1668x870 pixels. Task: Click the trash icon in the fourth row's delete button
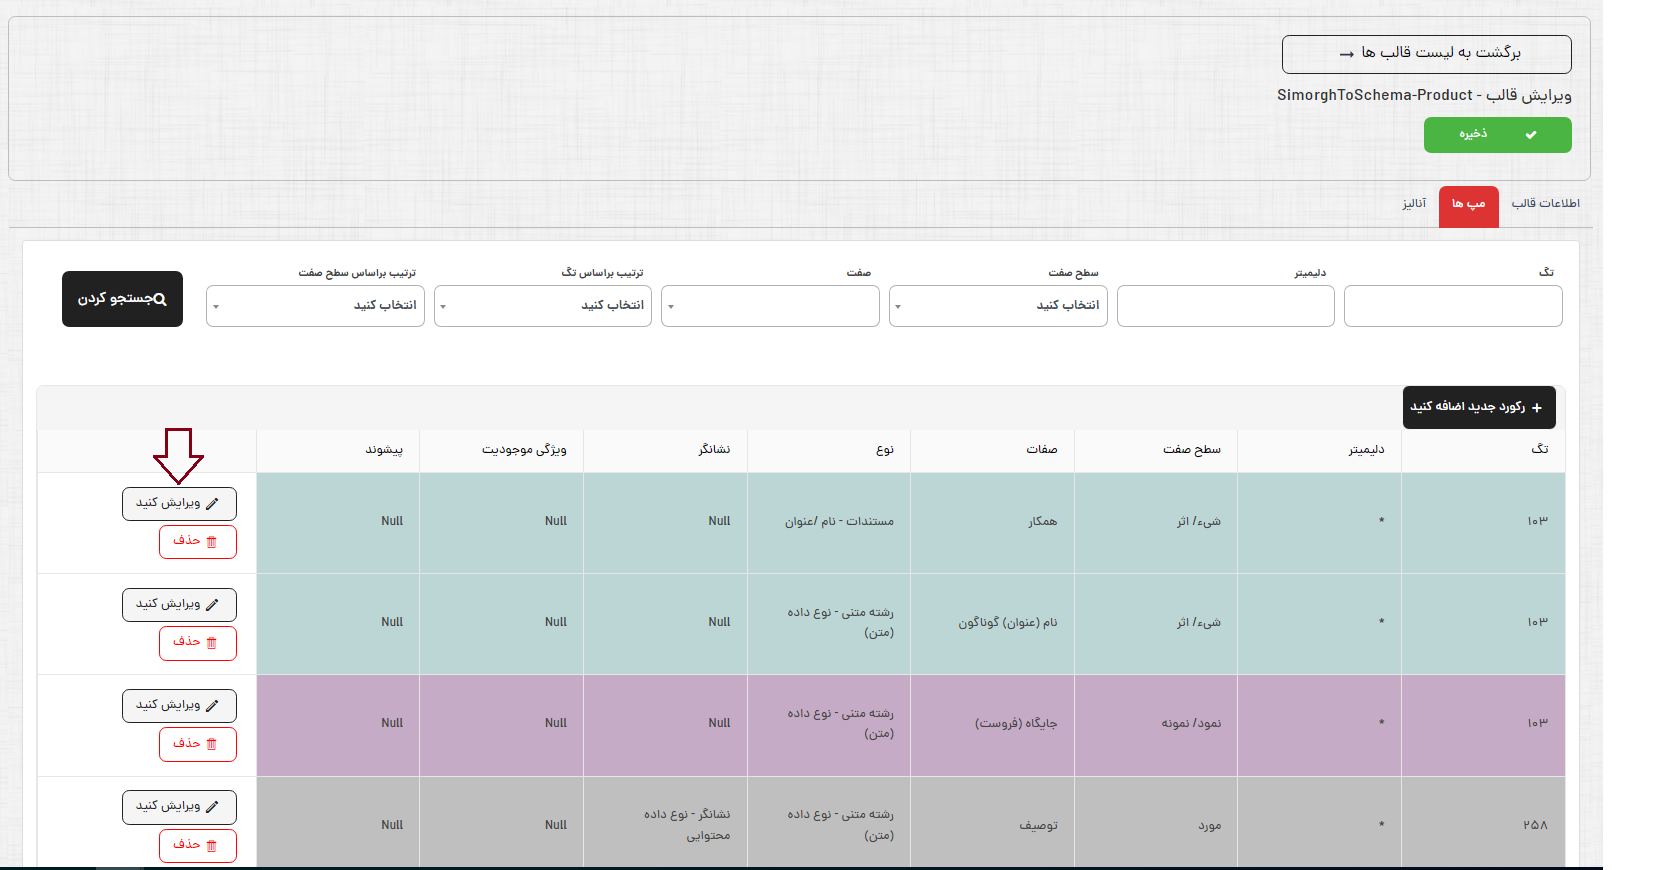211,846
